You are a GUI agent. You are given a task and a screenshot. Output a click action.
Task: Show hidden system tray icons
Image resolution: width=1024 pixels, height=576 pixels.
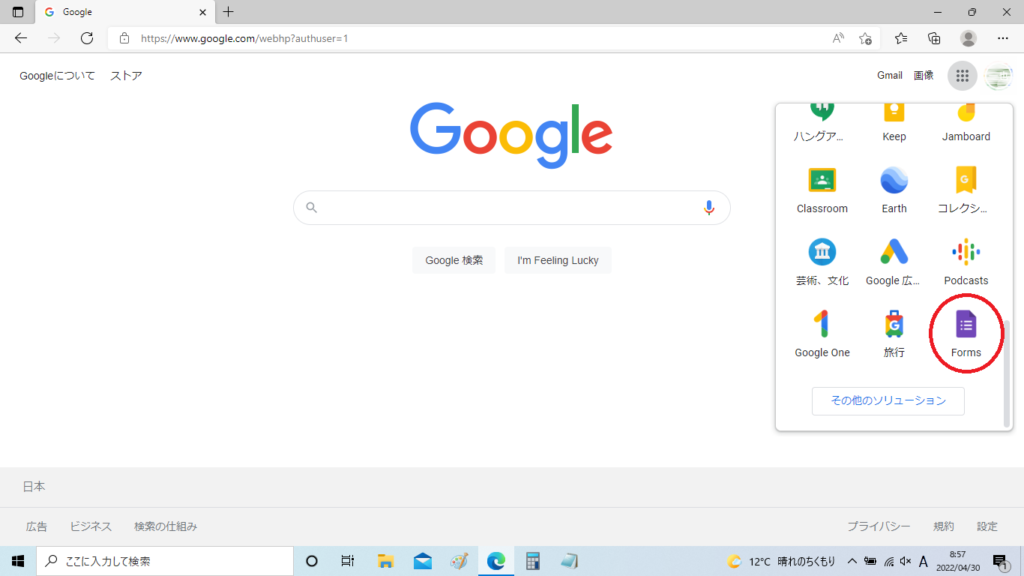click(852, 561)
